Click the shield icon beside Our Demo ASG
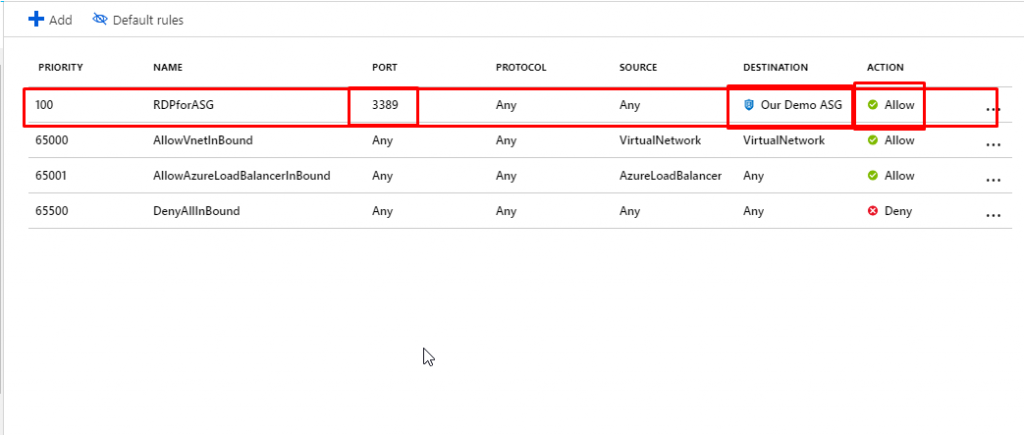 pyautogui.click(x=749, y=105)
